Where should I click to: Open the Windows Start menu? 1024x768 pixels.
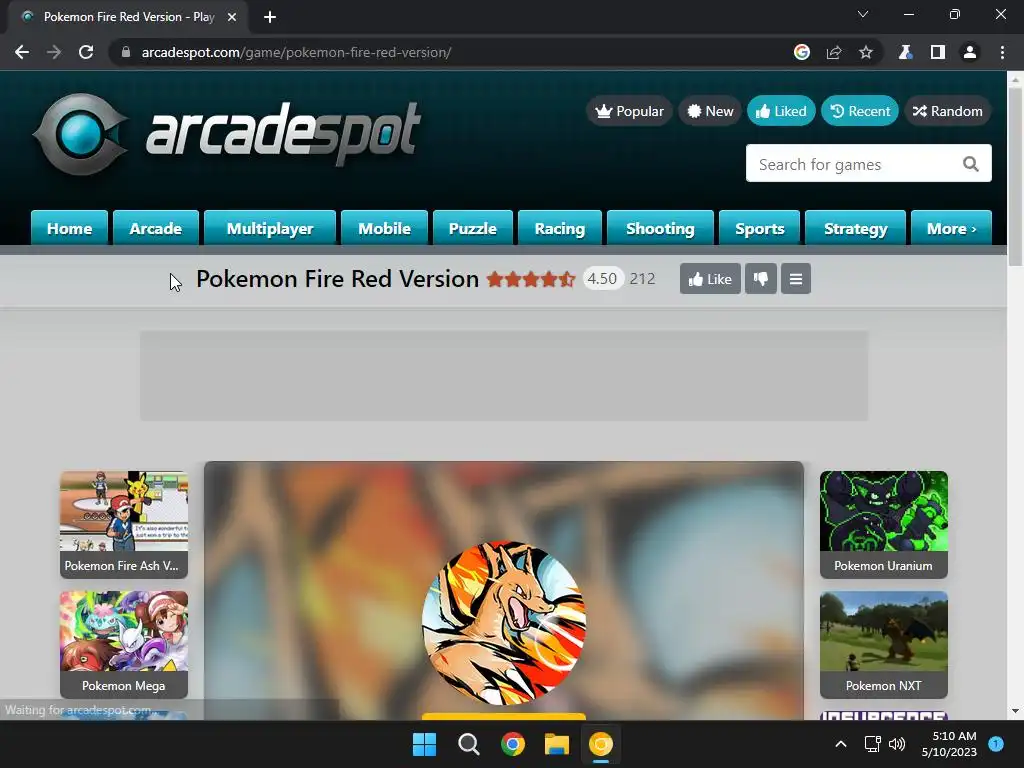pyautogui.click(x=424, y=744)
